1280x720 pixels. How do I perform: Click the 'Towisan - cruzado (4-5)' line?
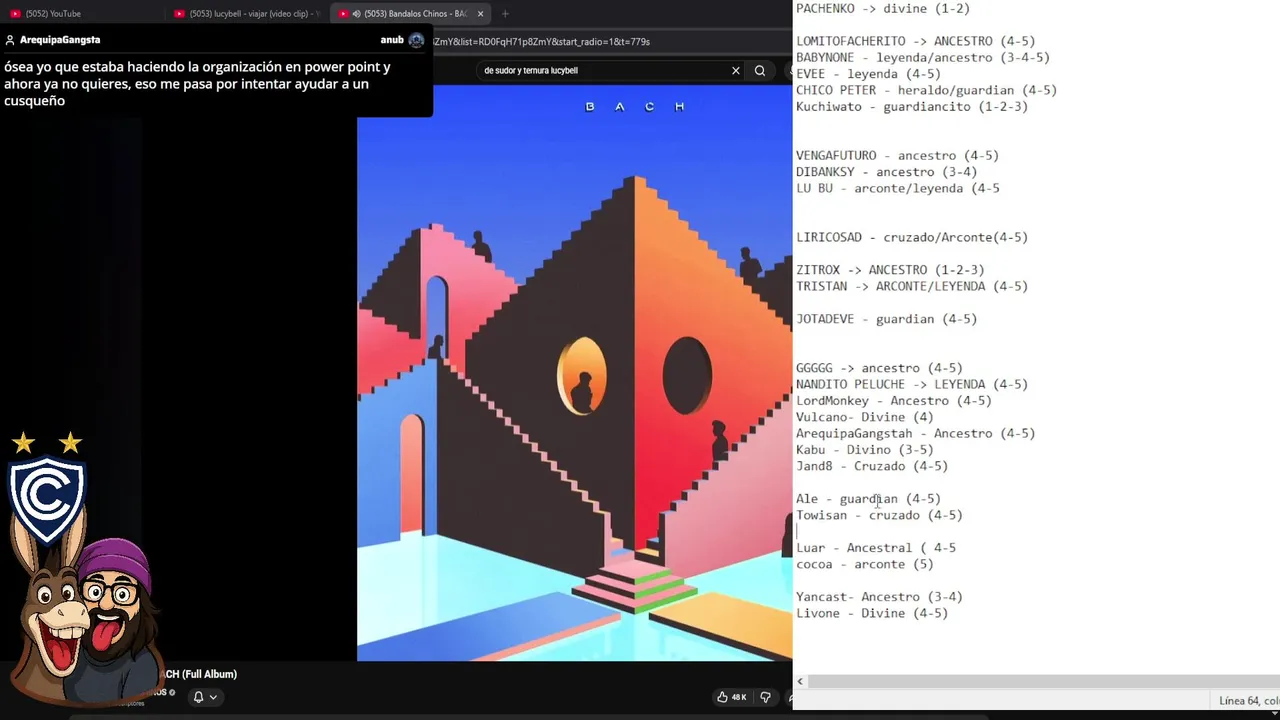(x=879, y=515)
